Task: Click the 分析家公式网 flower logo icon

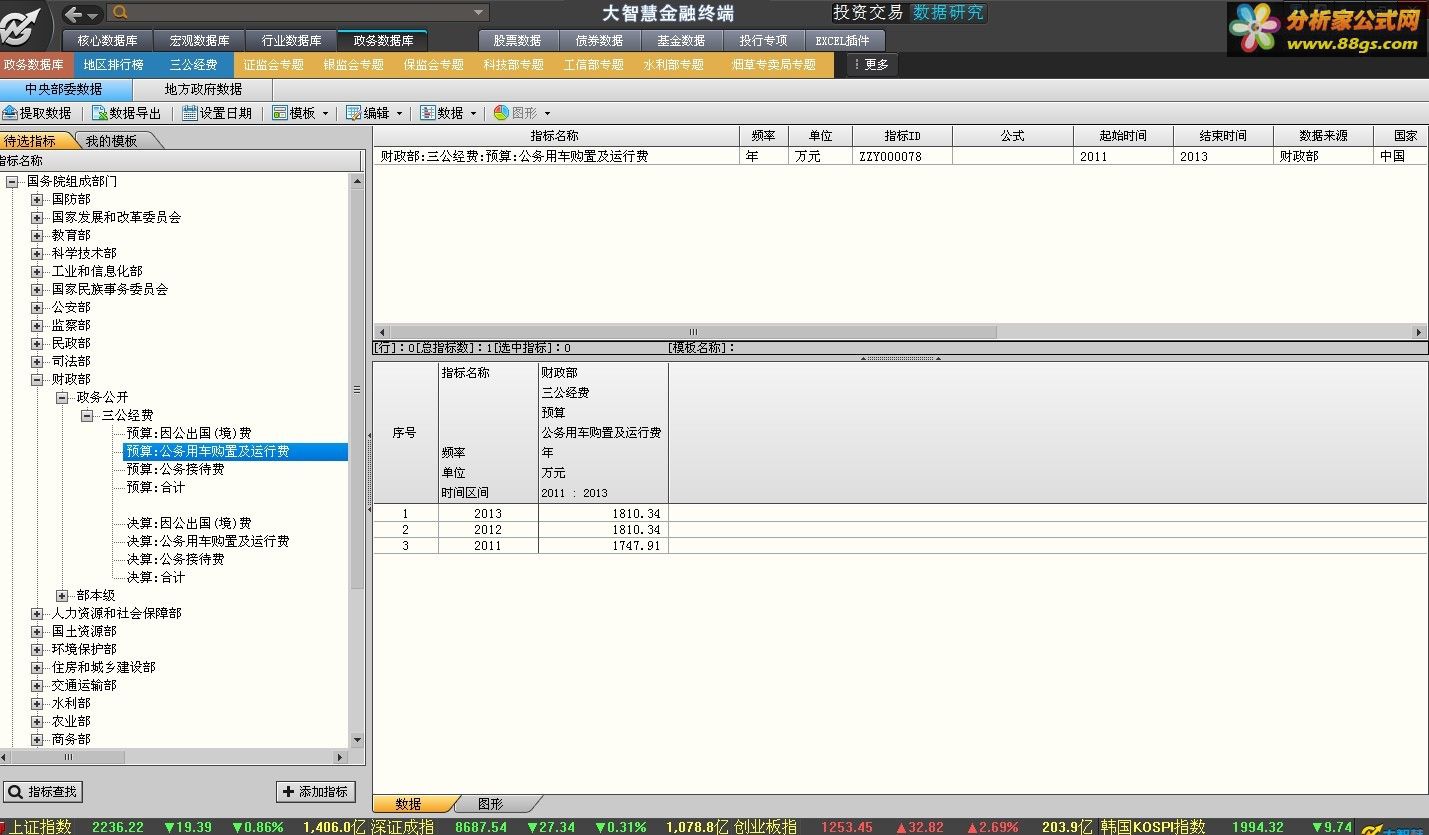Action: click(x=1254, y=28)
